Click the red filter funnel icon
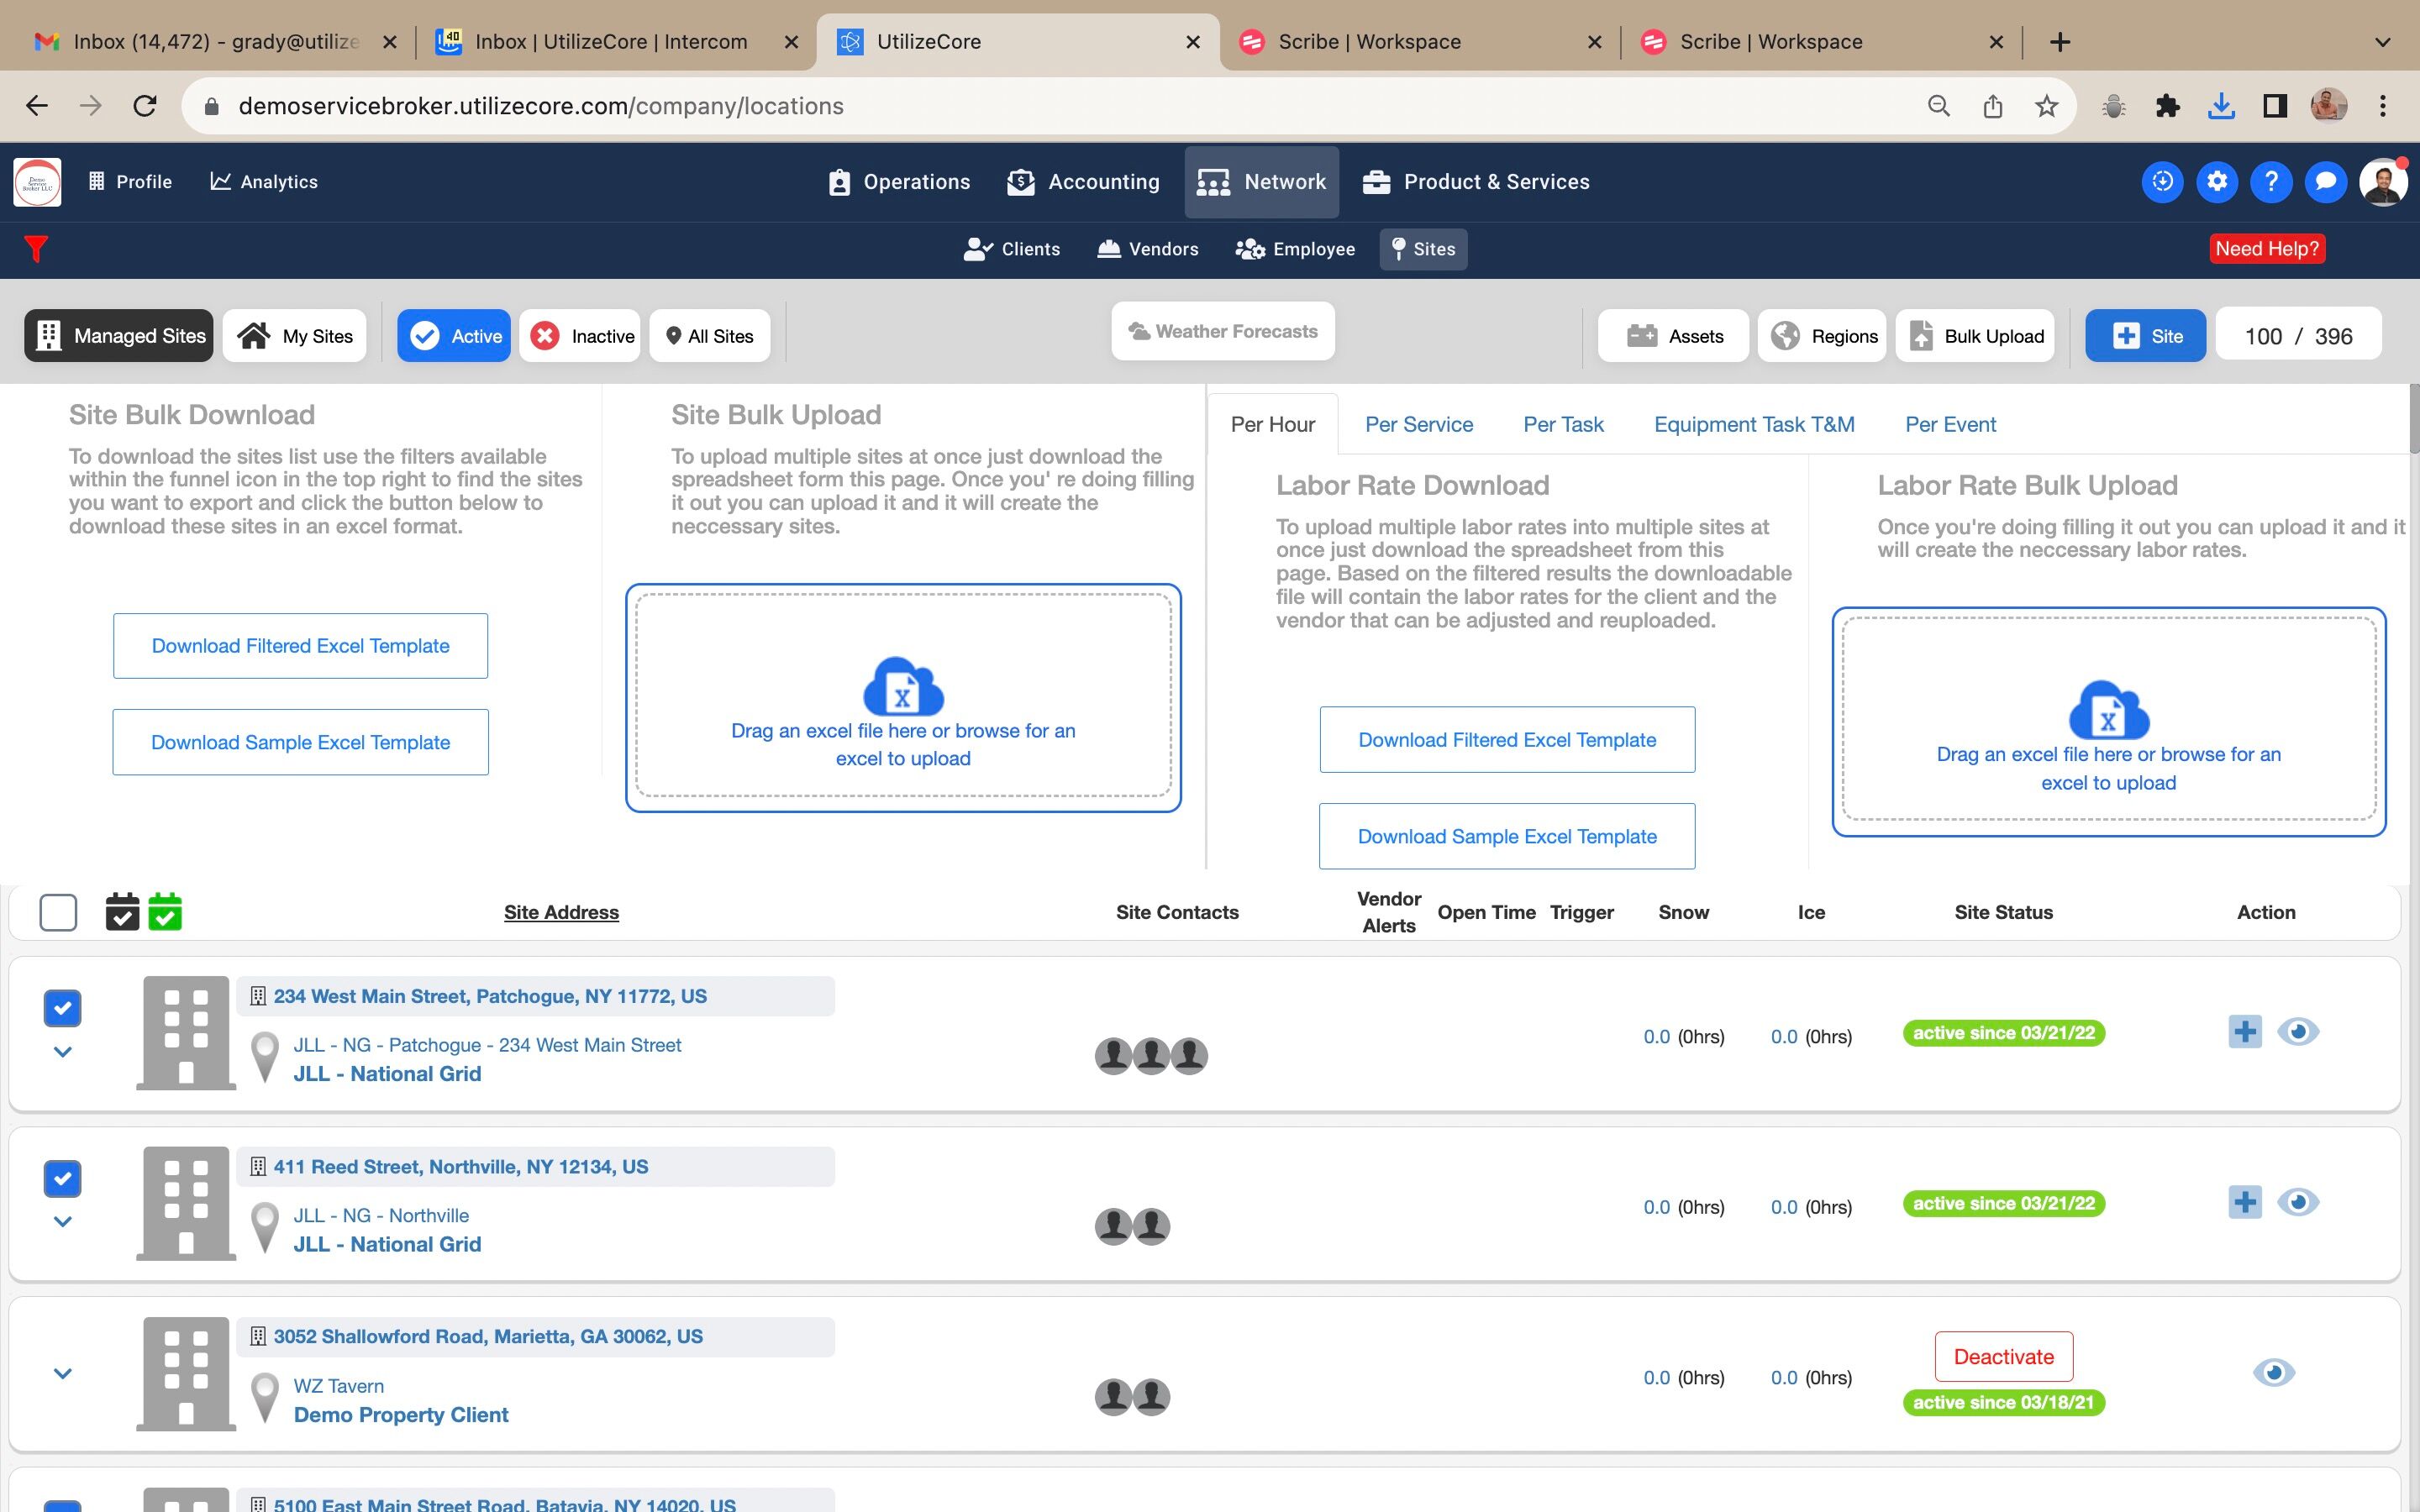2420x1512 pixels. pos(36,248)
